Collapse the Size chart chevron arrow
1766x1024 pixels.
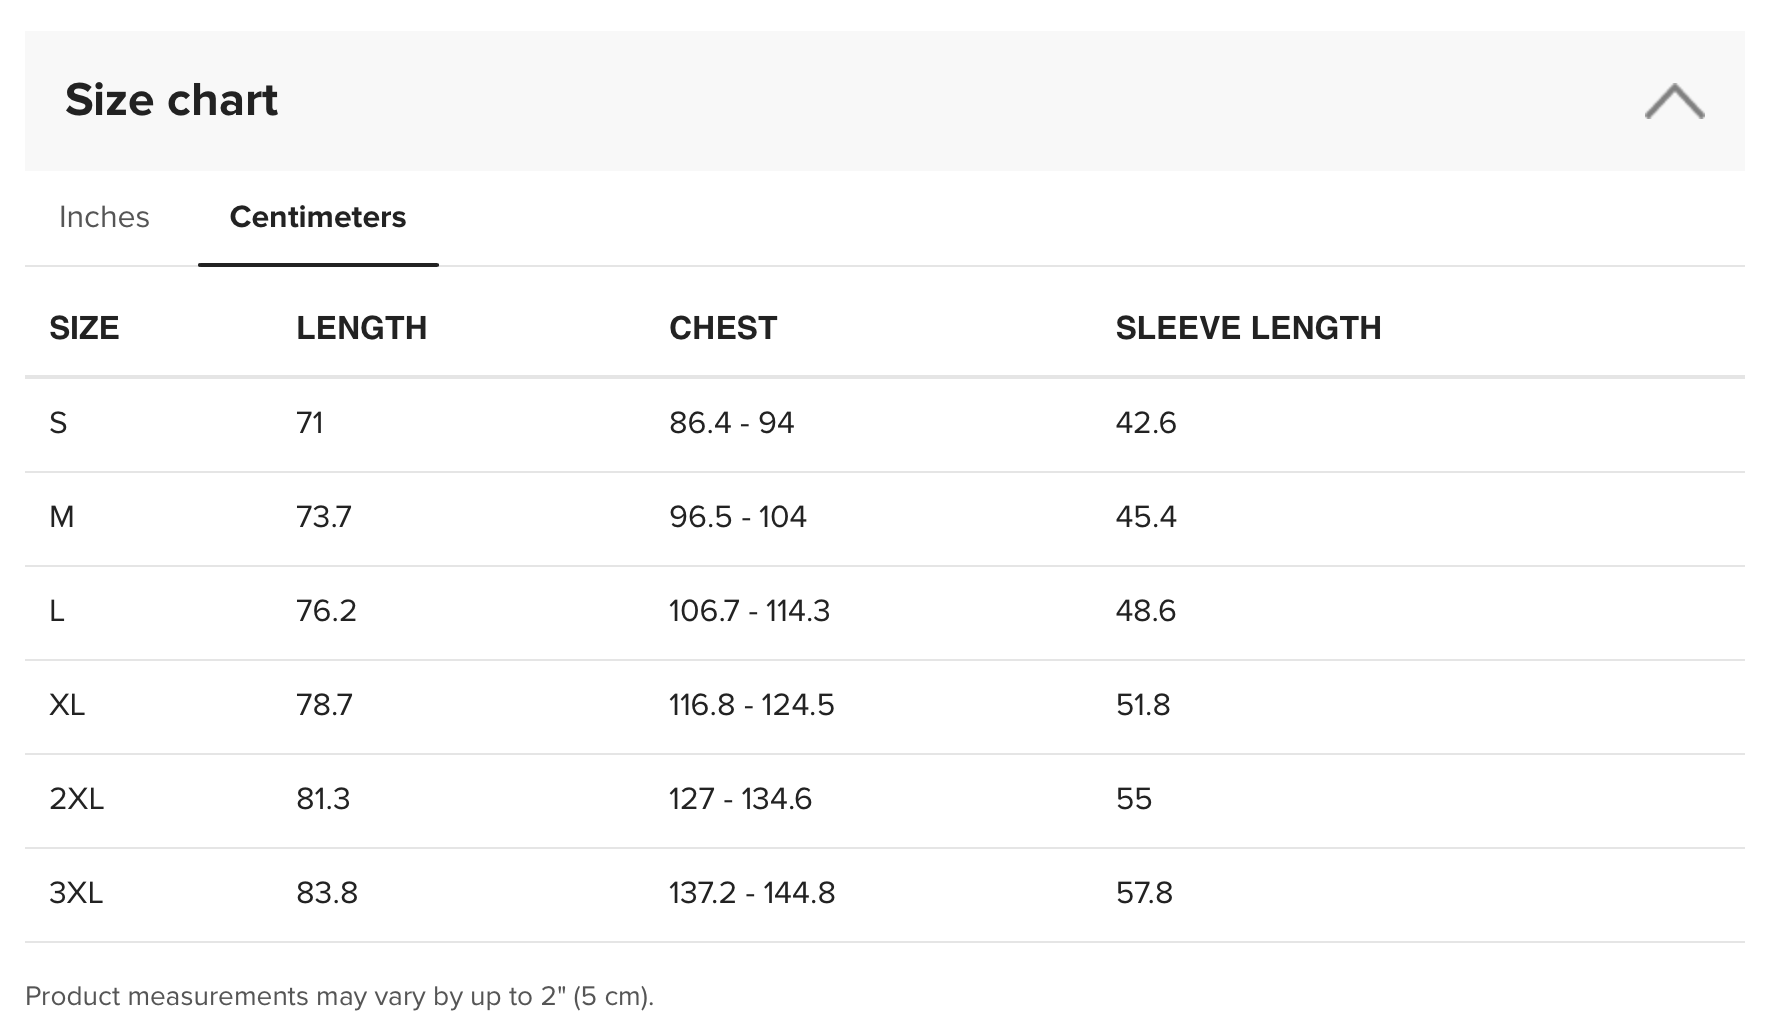[x=1674, y=102]
